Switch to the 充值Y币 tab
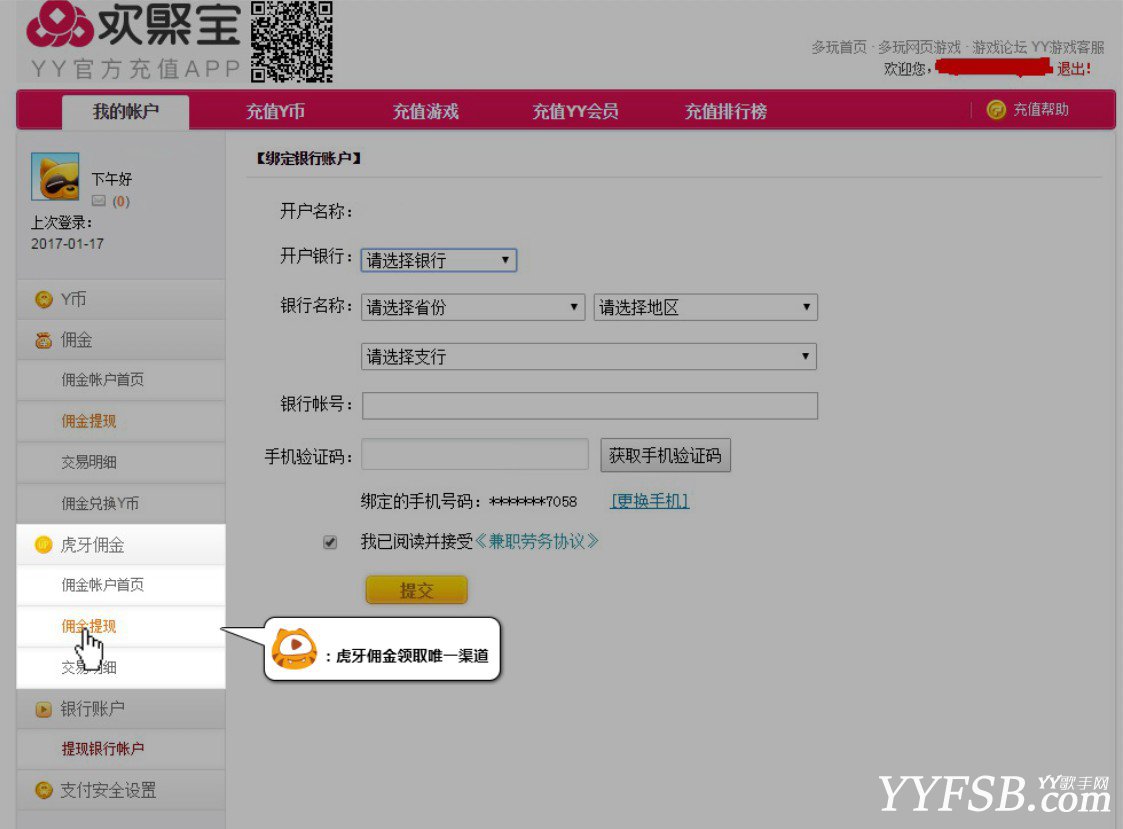This screenshot has width=1123, height=829. coord(275,112)
